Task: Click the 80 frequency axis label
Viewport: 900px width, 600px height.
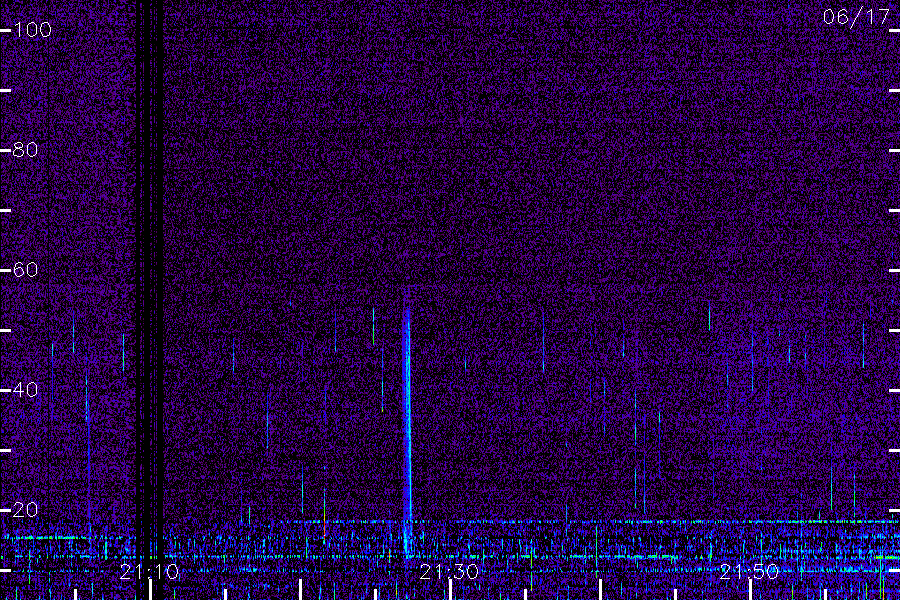Action: point(26,150)
